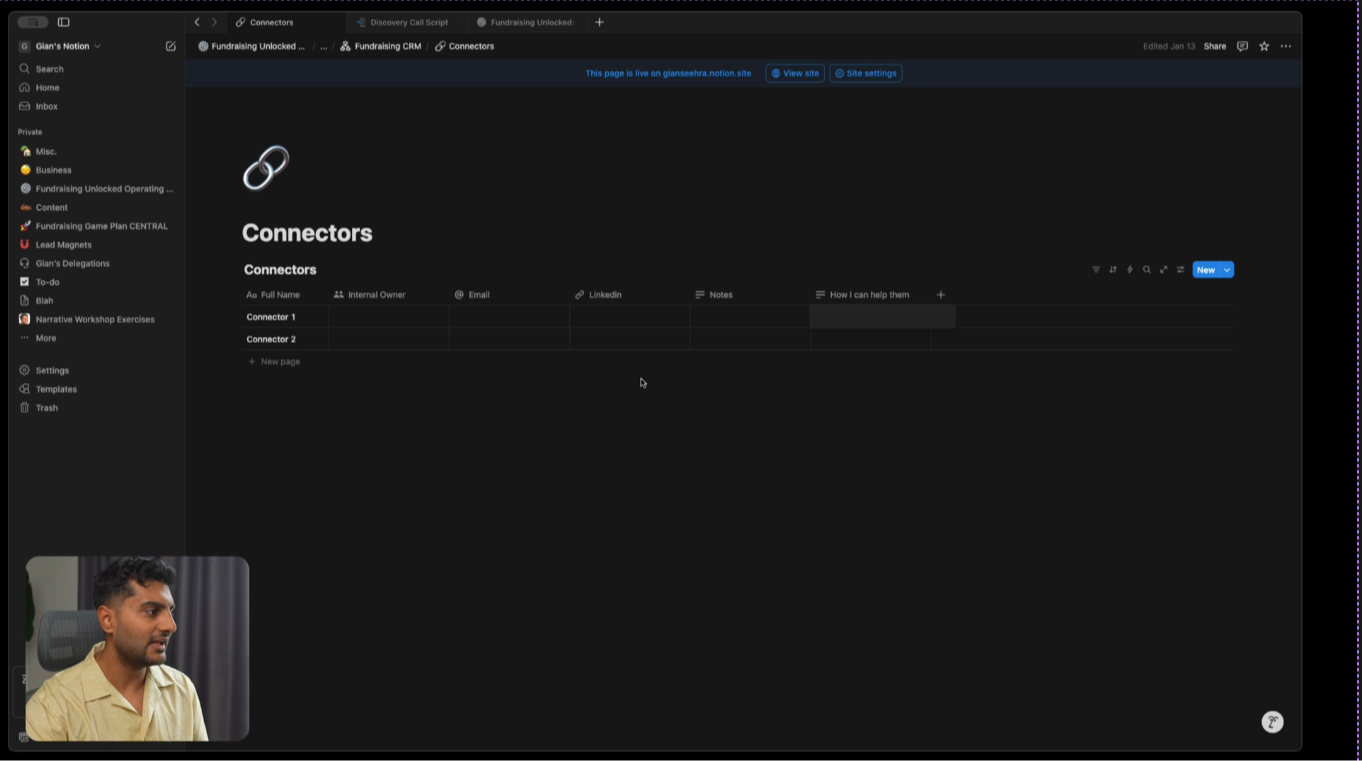Open the Connector 2 row
Screen dimensions: 1362x761
[271, 339]
